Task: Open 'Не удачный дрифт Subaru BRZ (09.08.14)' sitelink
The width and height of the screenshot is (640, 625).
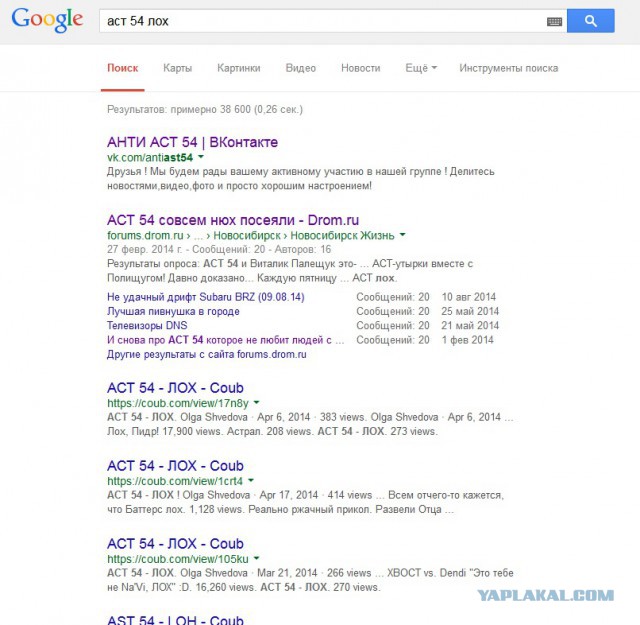Action: pos(206,297)
